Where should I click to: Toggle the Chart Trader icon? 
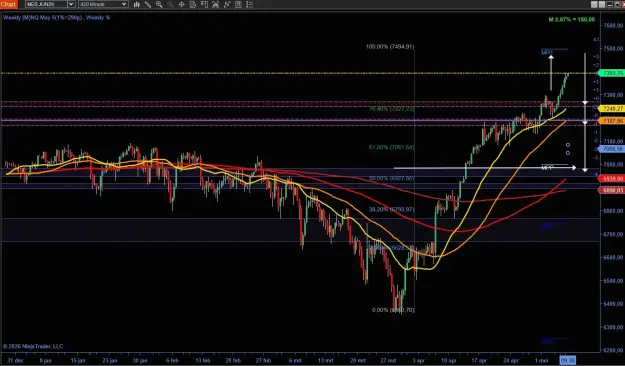click(204, 4)
